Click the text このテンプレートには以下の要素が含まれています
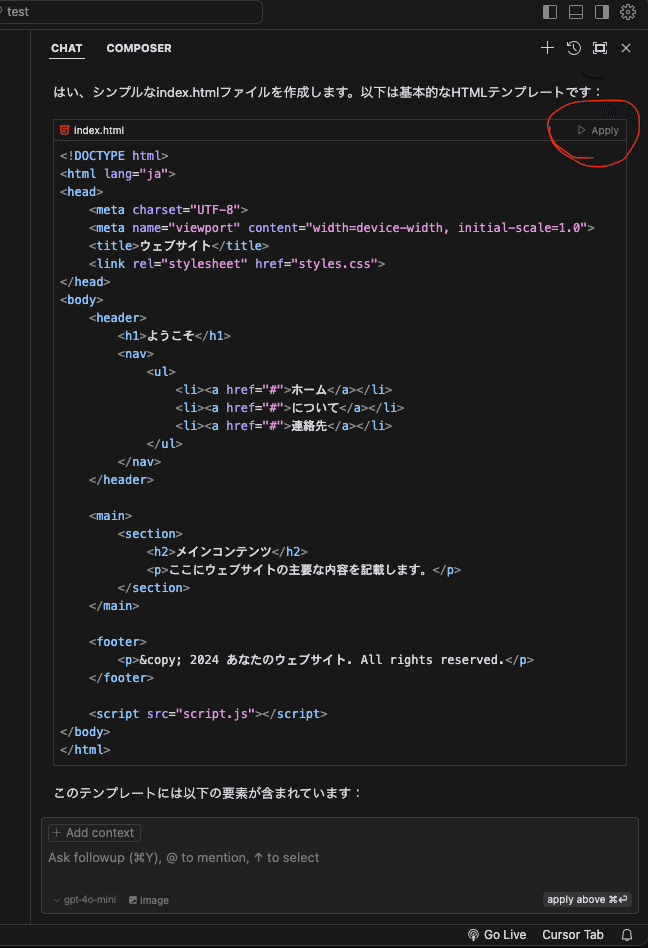648x948 pixels. [207, 793]
